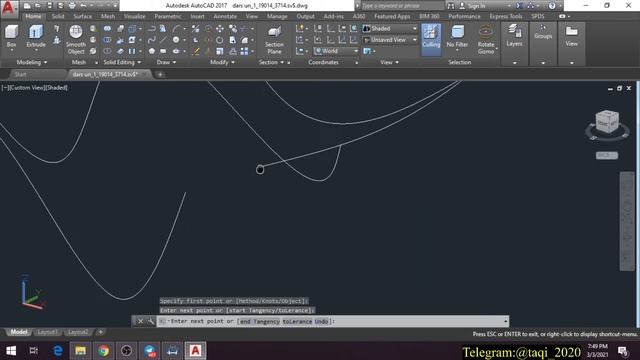Switch to the Start file tab
Viewport: 640px width, 360px height.
[20, 74]
